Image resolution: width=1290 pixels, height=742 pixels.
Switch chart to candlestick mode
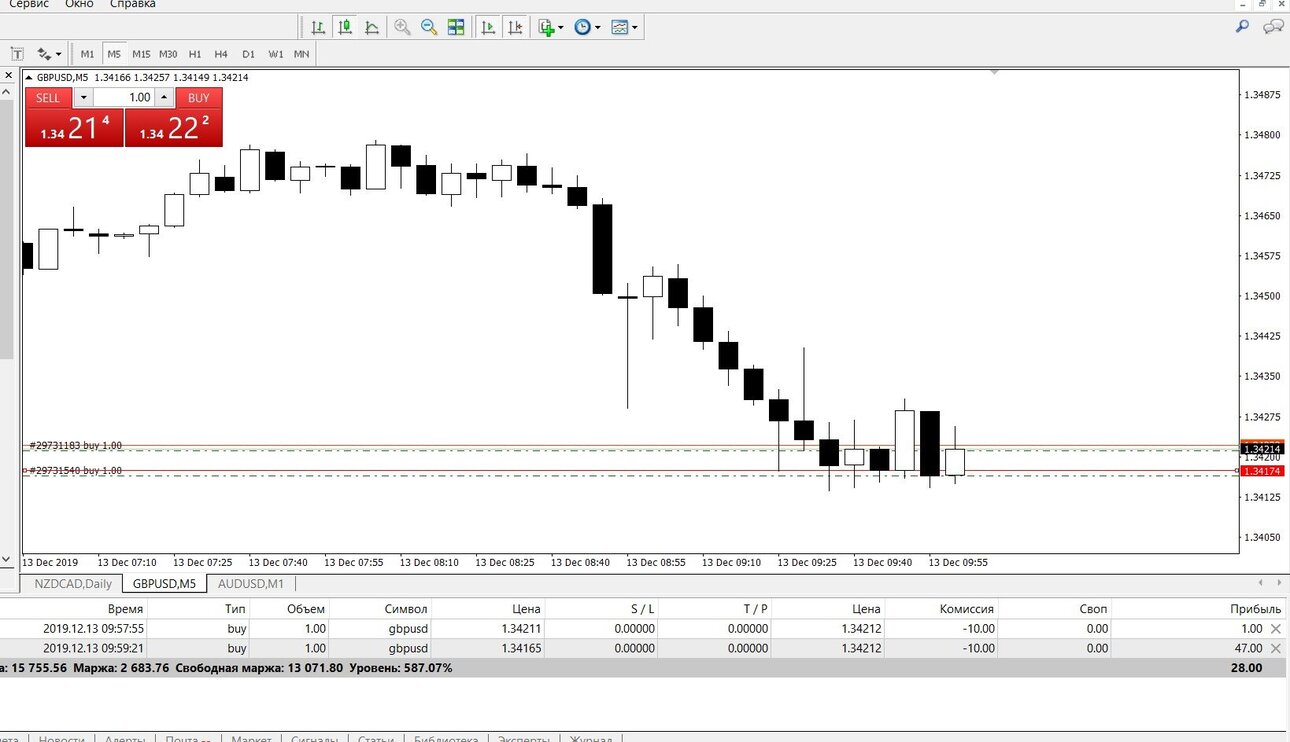(x=345, y=28)
